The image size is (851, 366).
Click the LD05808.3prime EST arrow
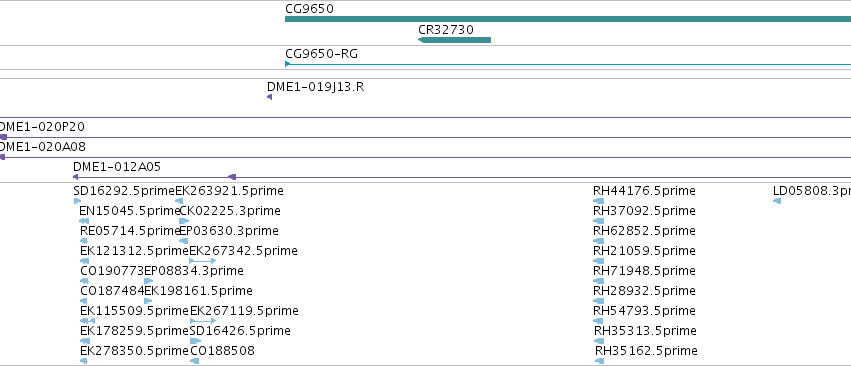pyautogui.click(x=777, y=201)
